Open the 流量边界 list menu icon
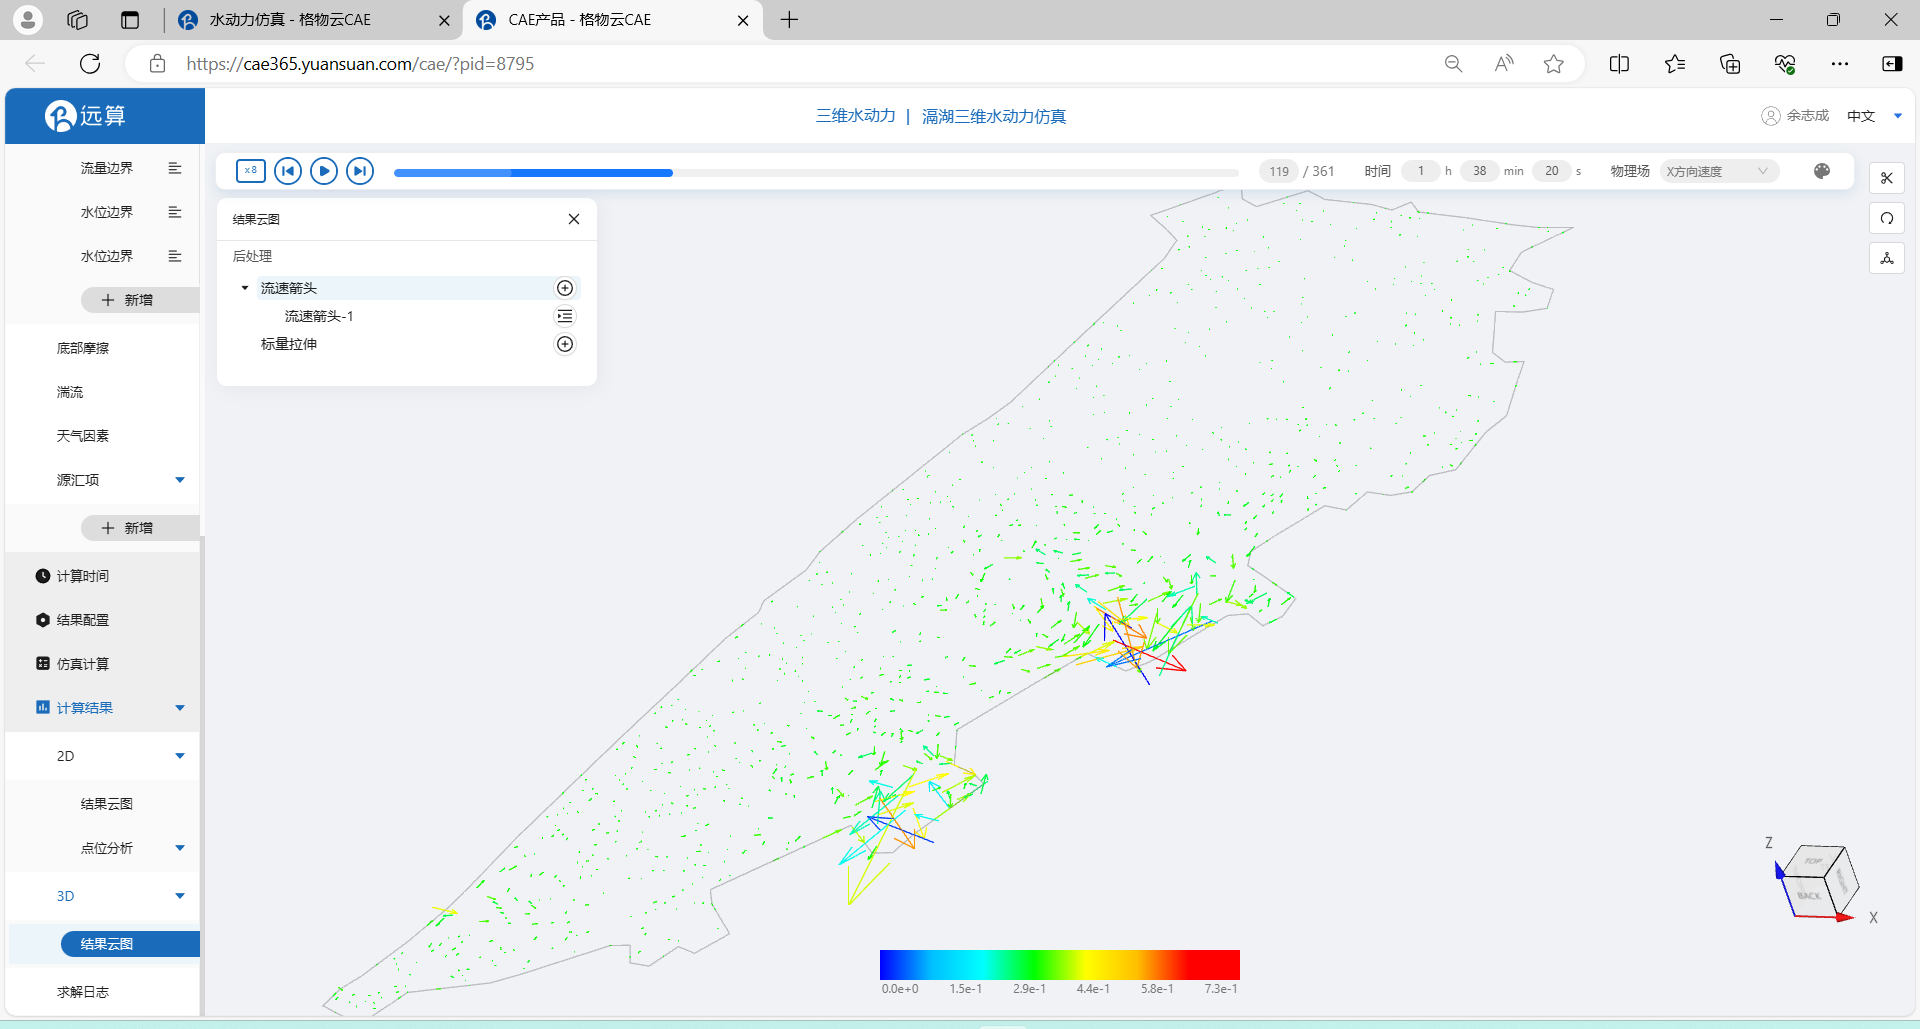 (x=175, y=168)
